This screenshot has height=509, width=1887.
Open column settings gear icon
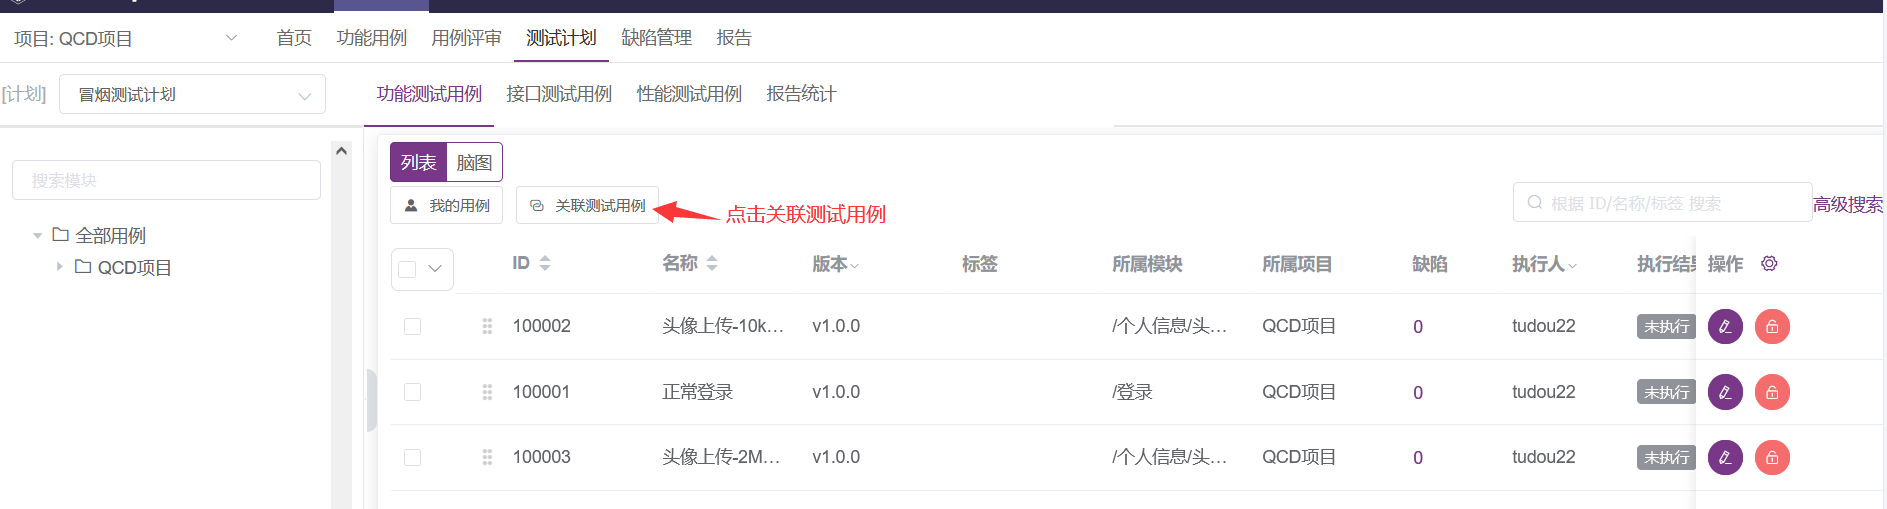[1769, 264]
